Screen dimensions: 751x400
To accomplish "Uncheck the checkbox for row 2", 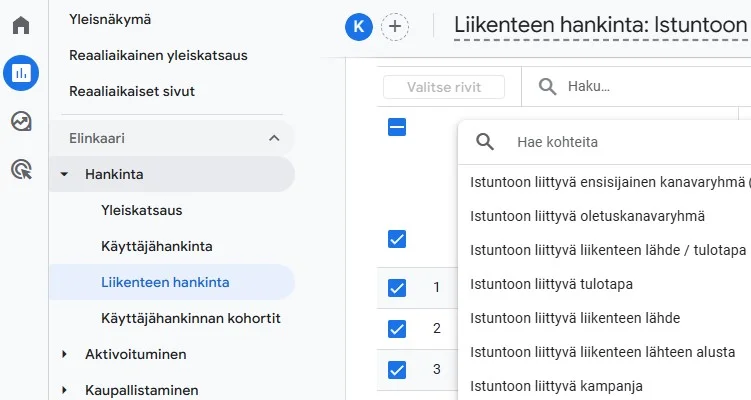I will coord(397,328).
